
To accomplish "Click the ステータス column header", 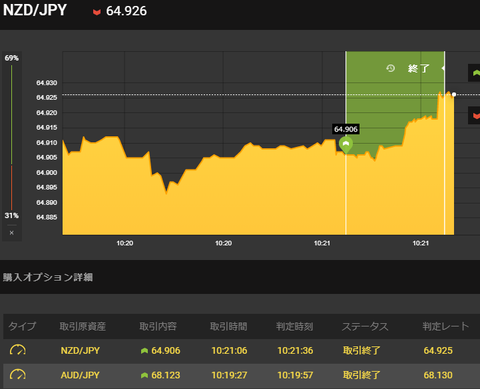I will [365, 326].
